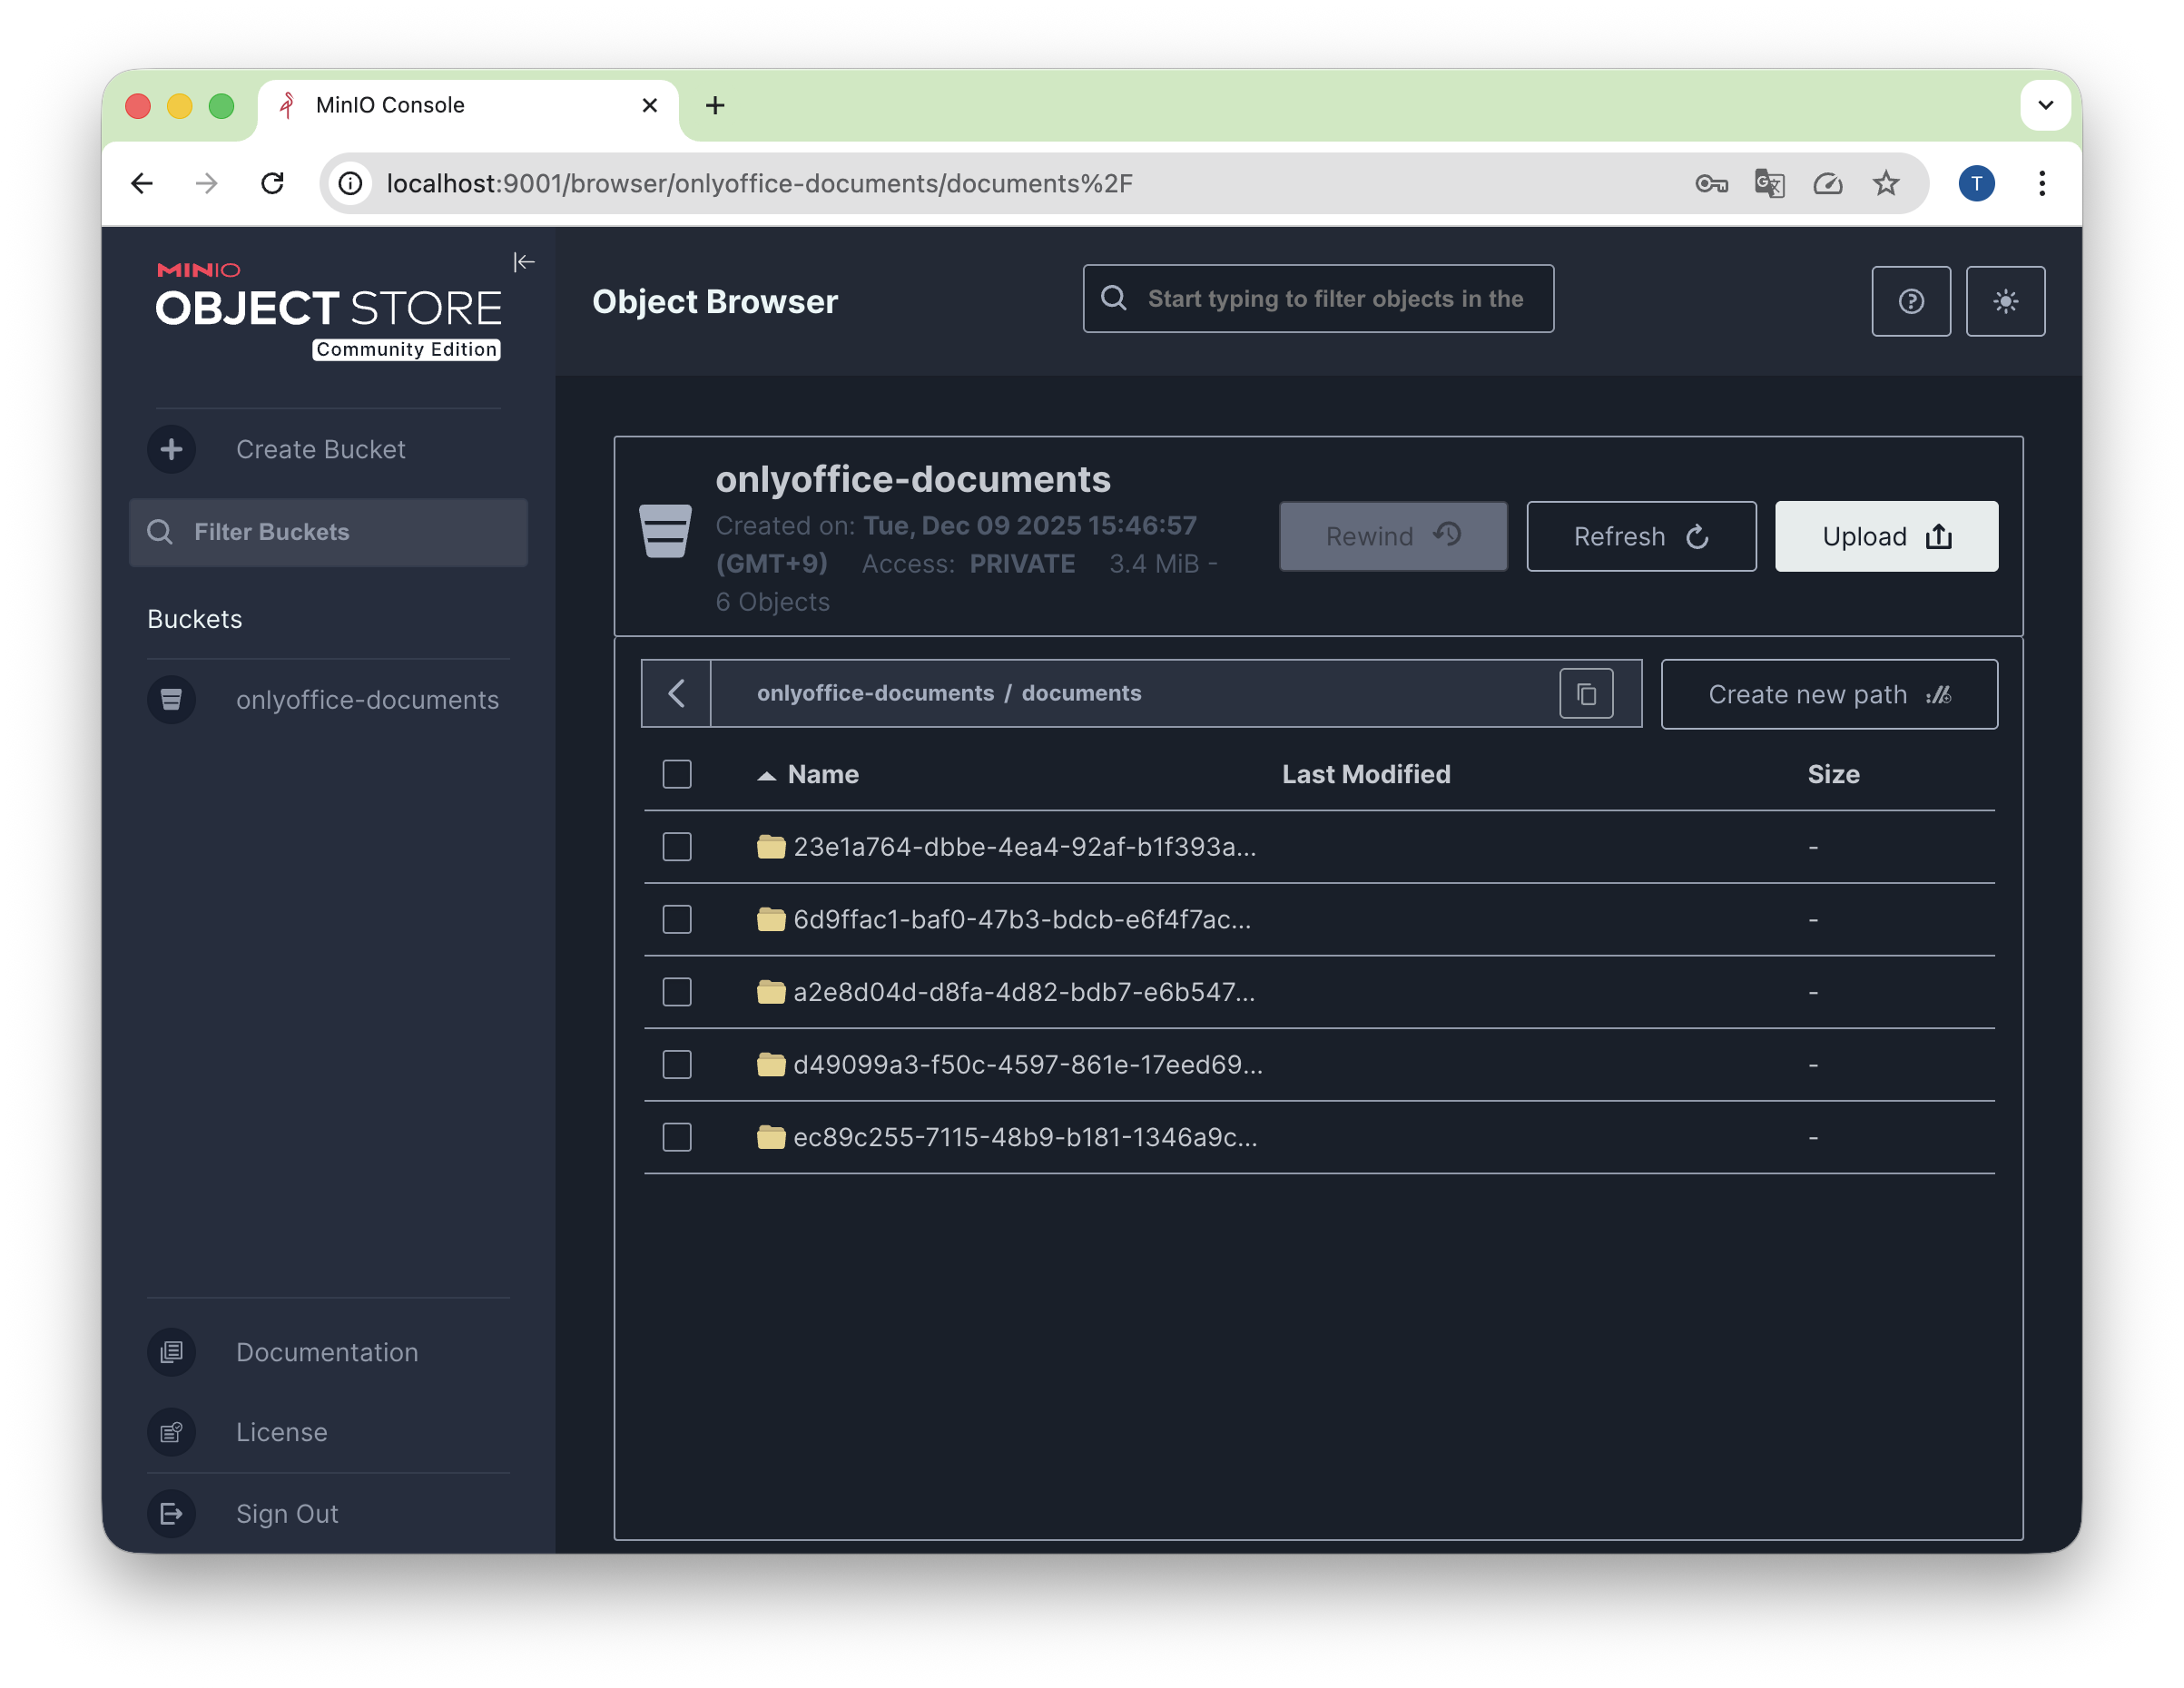
Task: Open folder ec89c255-7115-48b9-b181-1346a9c...
Action: (x=1024, y=1137)
